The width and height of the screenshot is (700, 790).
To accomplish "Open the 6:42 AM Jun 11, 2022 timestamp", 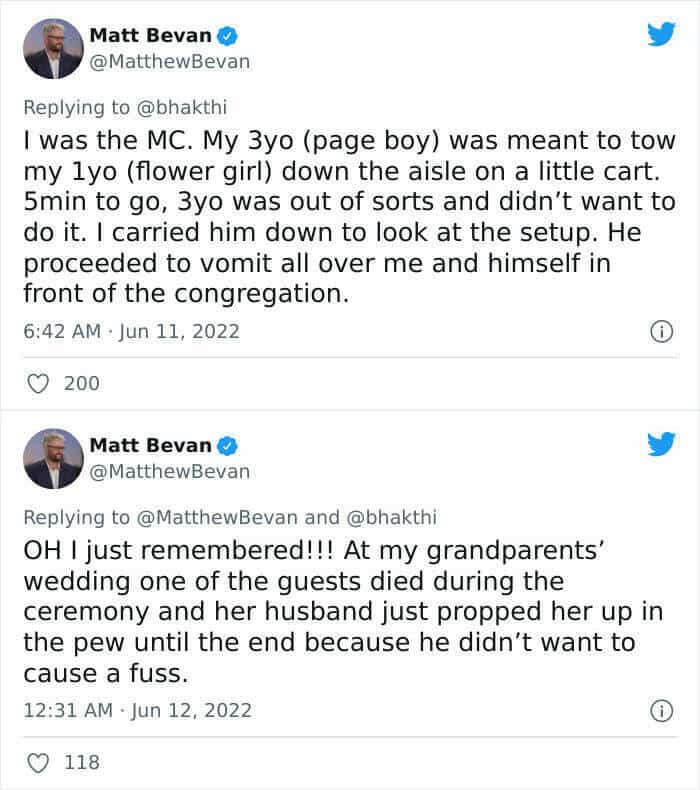I will [x=130, y=331].
